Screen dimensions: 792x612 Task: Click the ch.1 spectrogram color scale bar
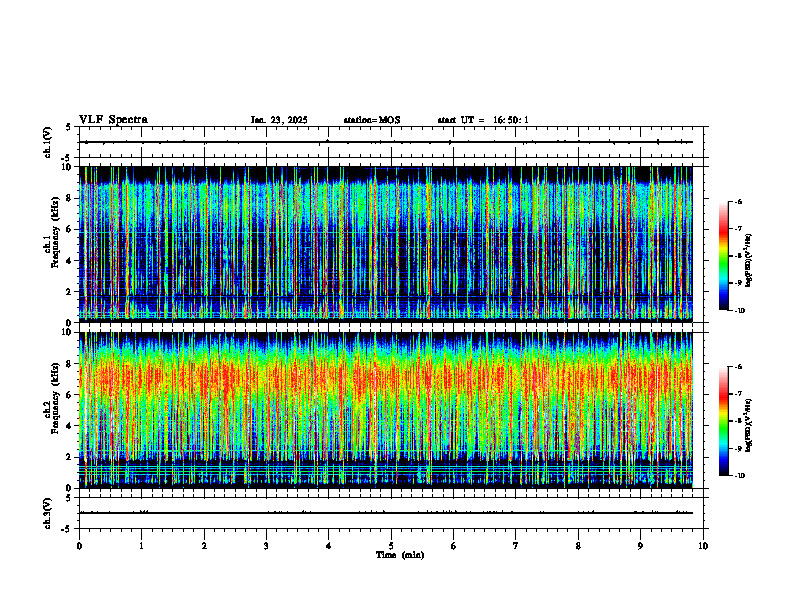[723, 256]
